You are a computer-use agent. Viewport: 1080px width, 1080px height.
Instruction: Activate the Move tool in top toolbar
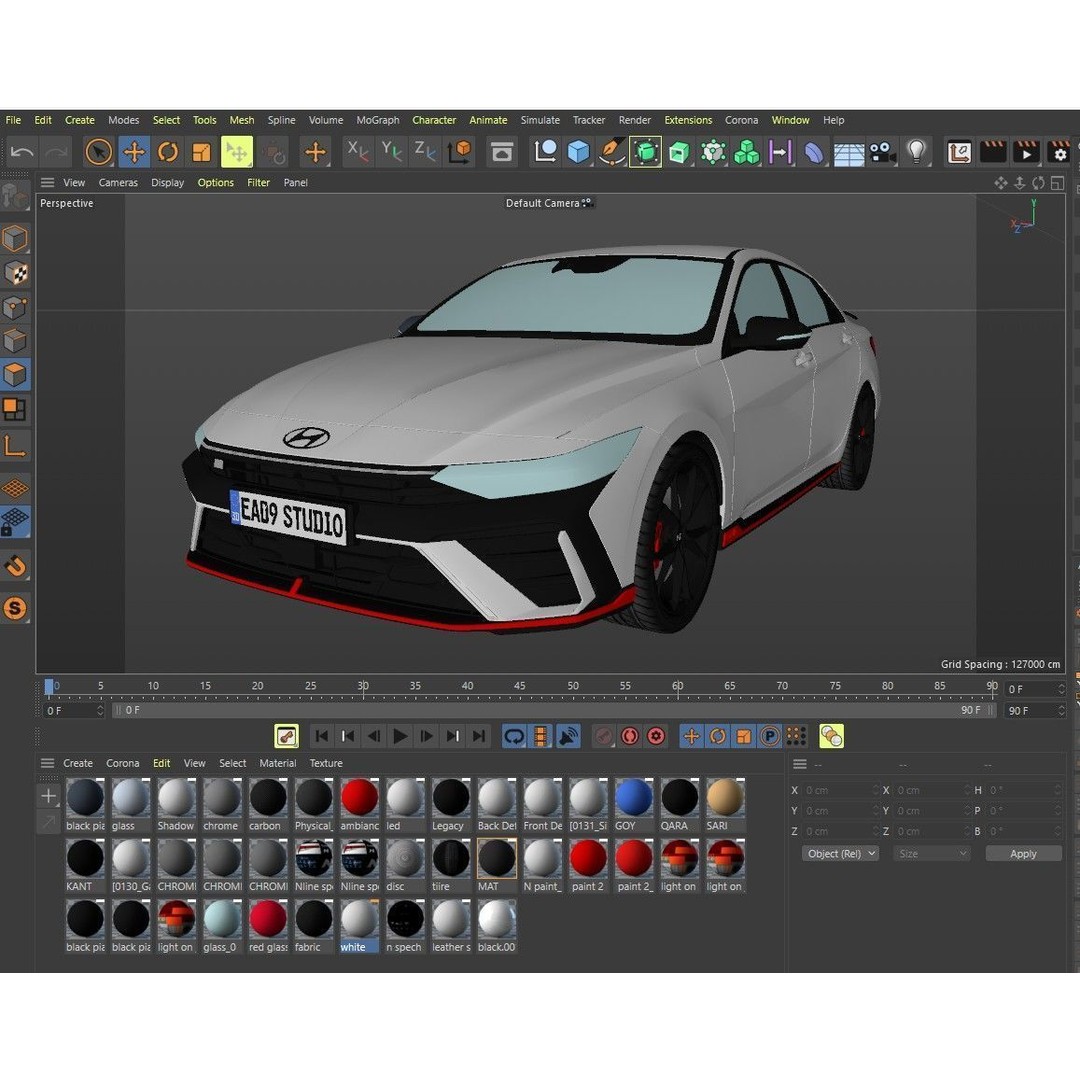tap(134, 152)
